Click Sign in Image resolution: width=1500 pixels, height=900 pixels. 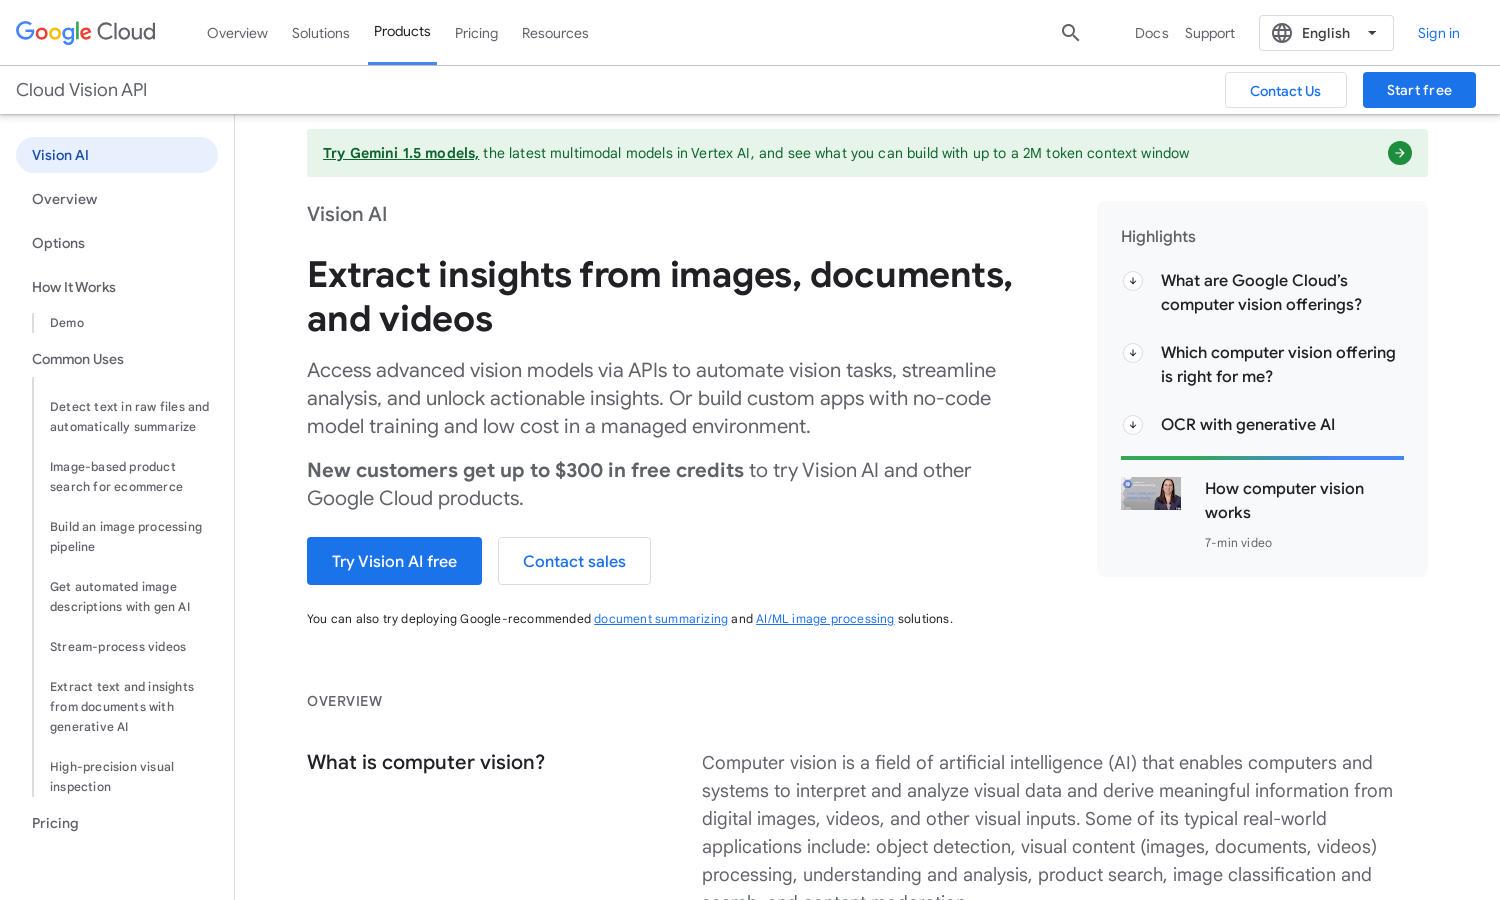click(1438, 33)
